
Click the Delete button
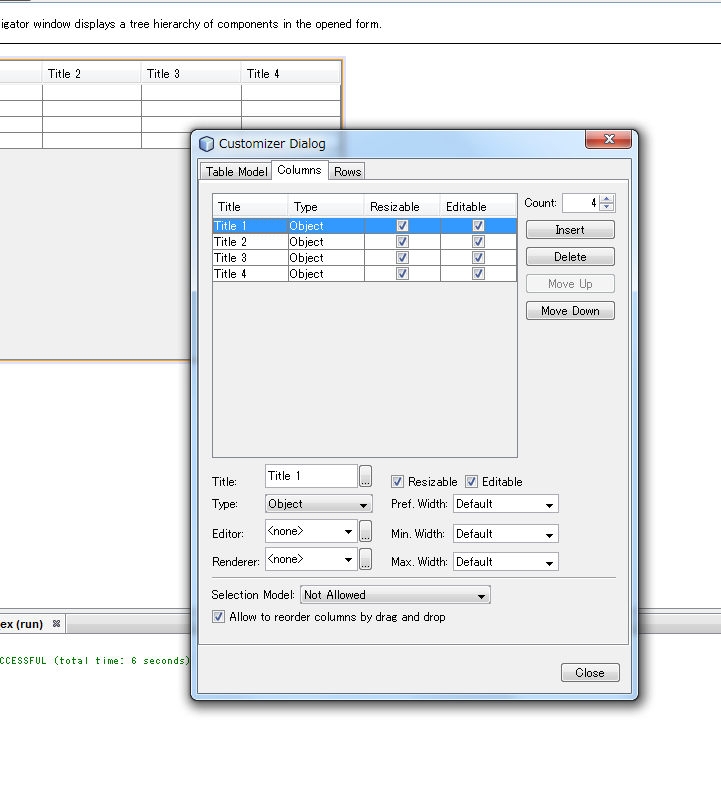(570, 257)
